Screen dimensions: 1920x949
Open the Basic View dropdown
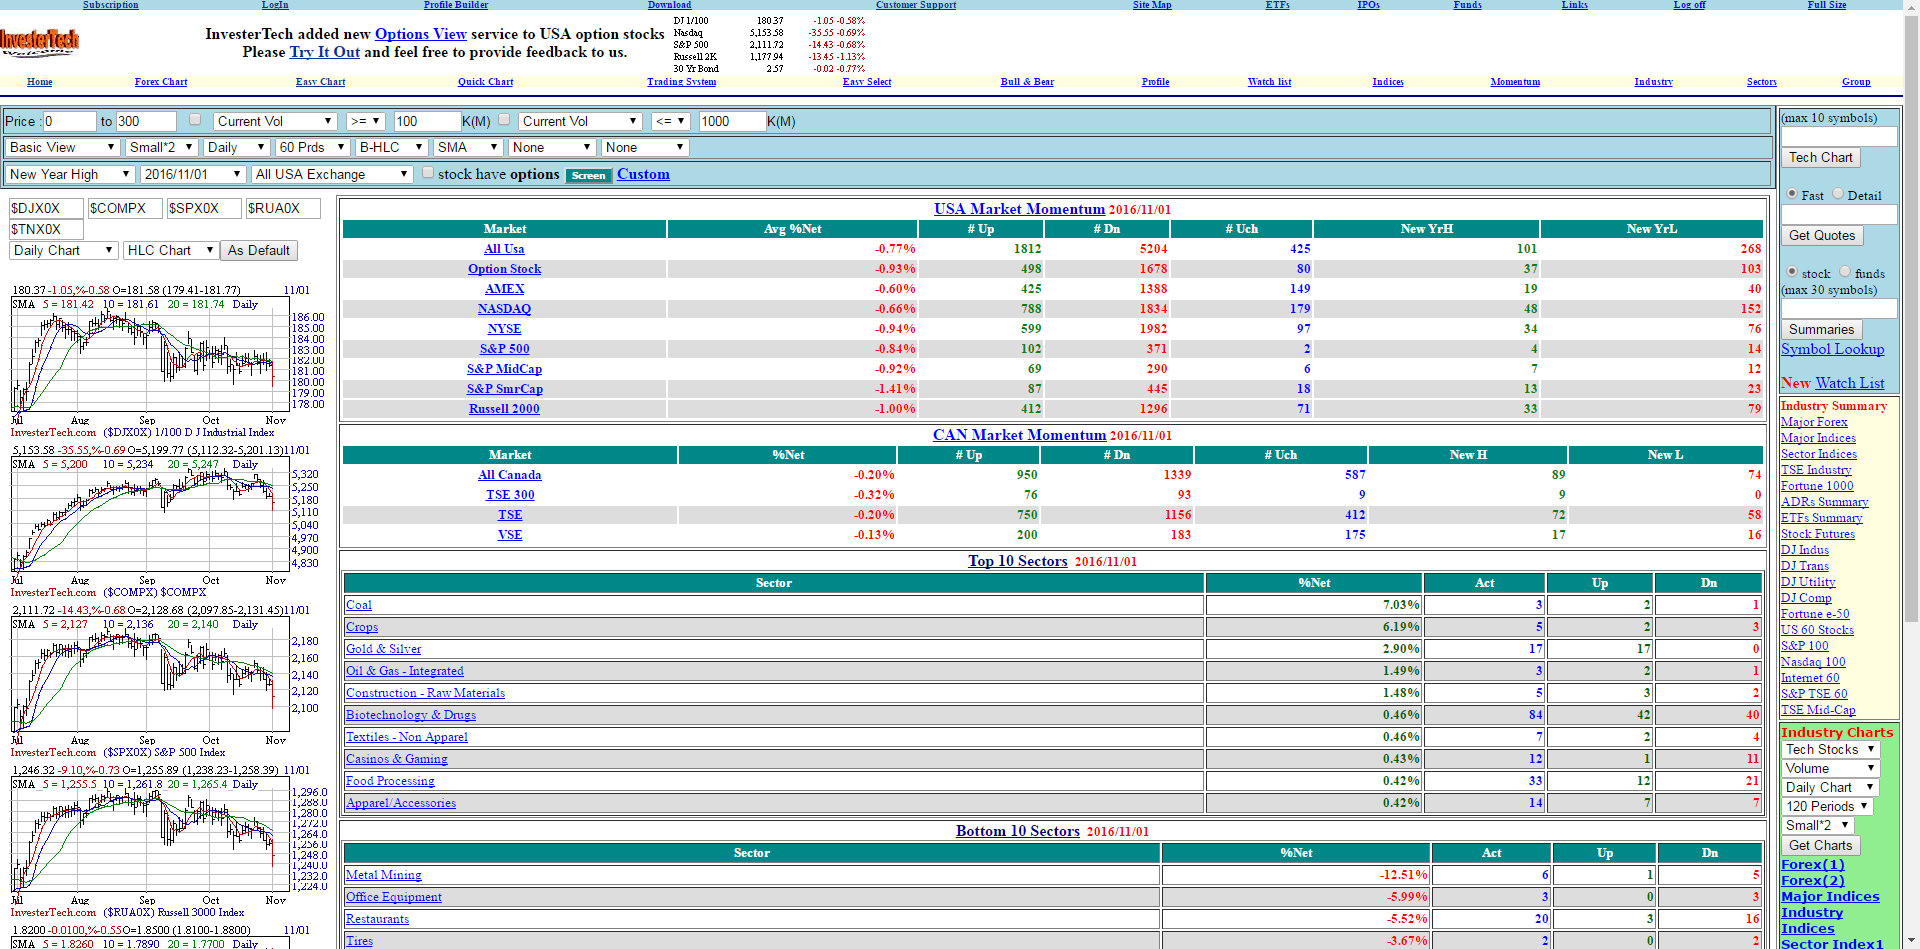coord(62,147)
